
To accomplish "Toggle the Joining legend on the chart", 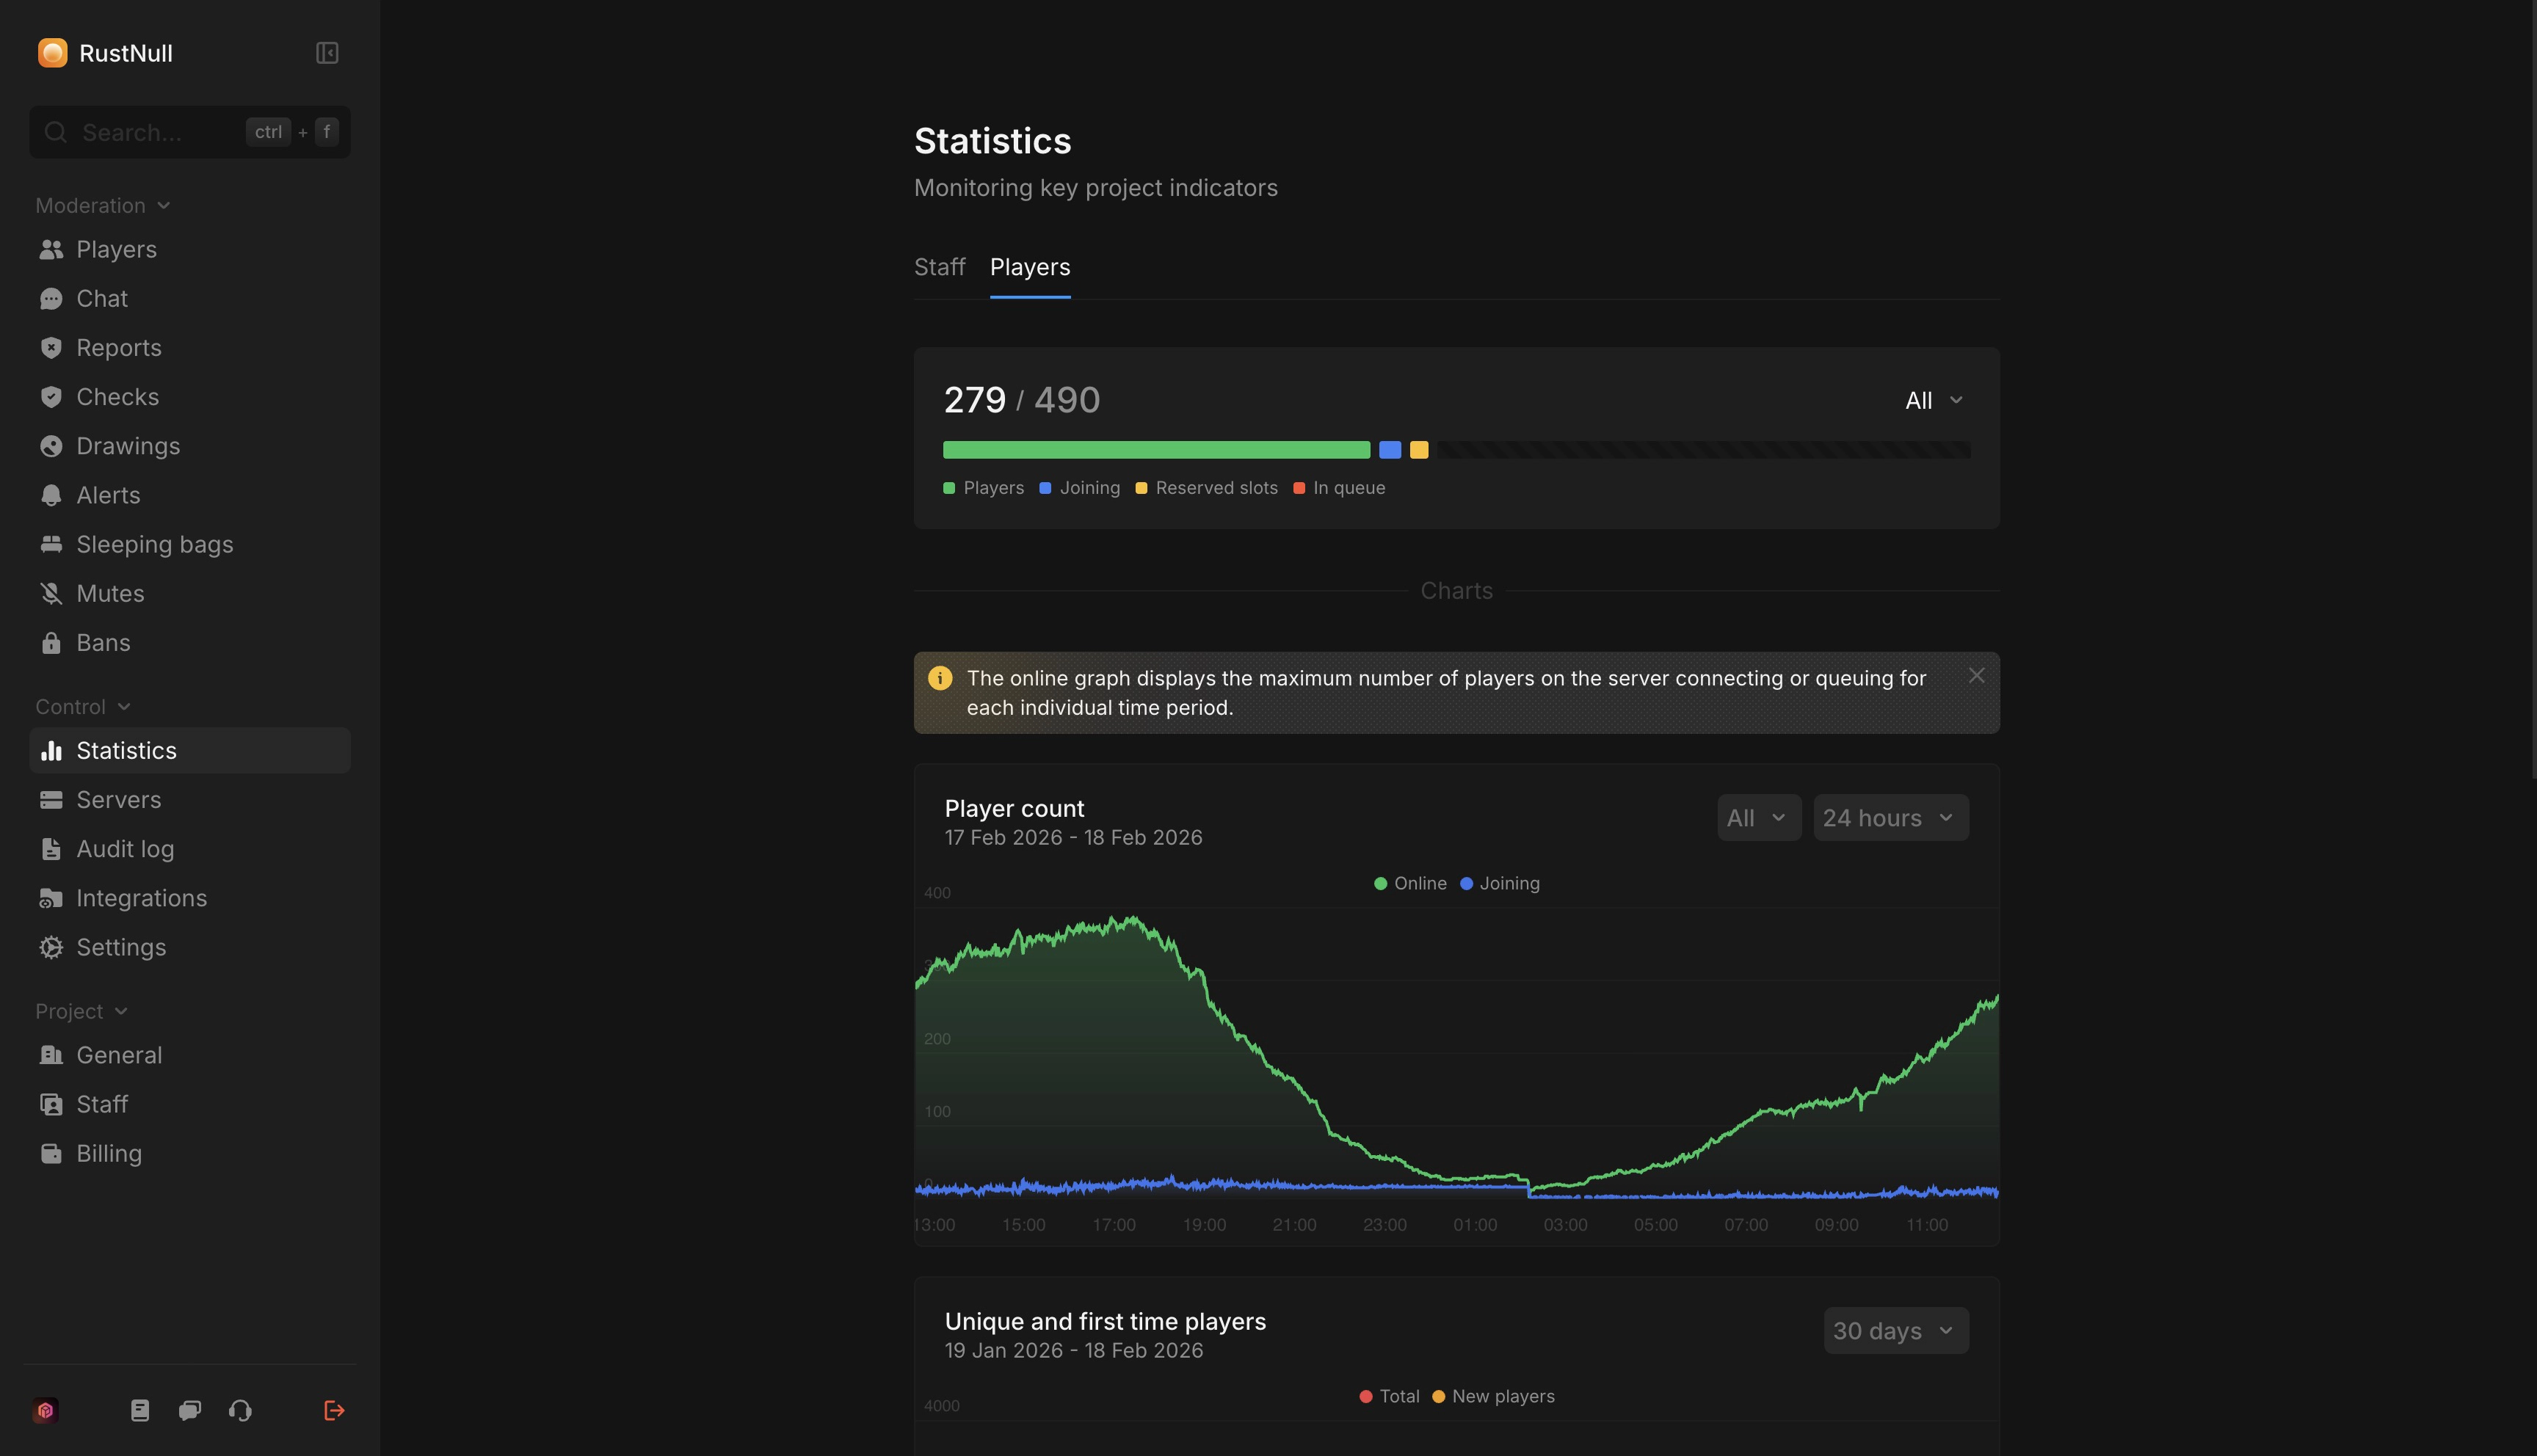I will coord(1499,883).
